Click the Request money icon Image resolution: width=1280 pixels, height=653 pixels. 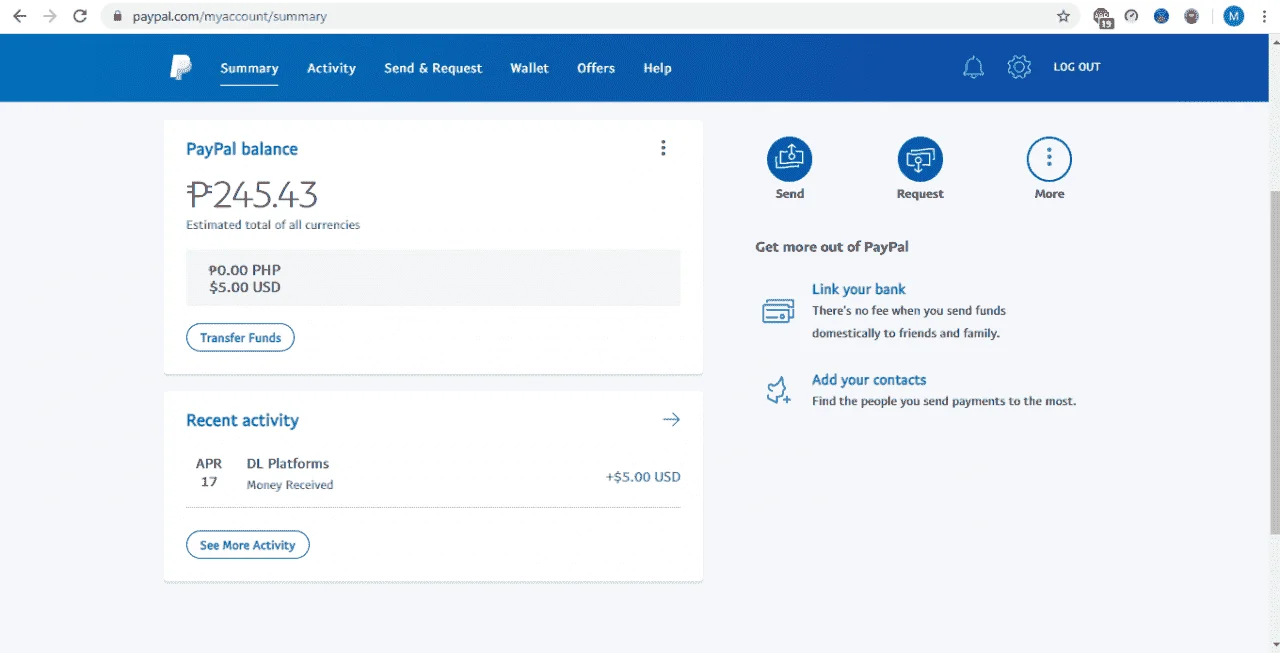pos(920,159)
